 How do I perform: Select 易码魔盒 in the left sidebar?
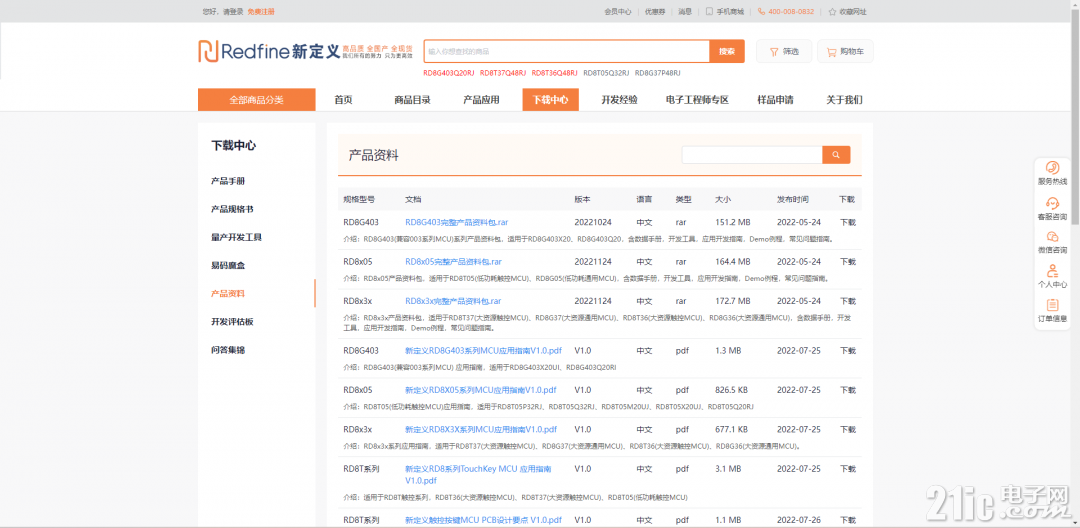(227, 265)
